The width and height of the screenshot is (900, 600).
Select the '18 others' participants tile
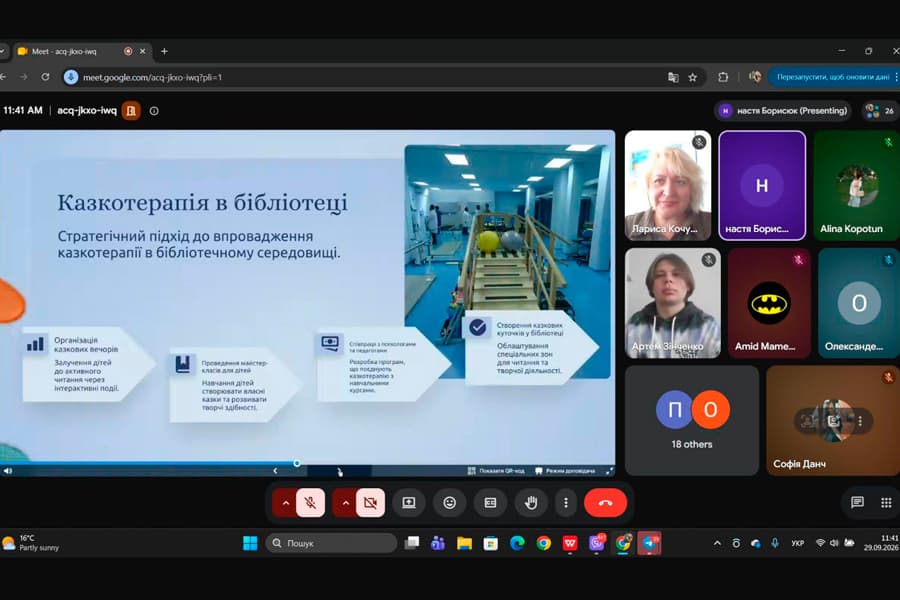692,420
